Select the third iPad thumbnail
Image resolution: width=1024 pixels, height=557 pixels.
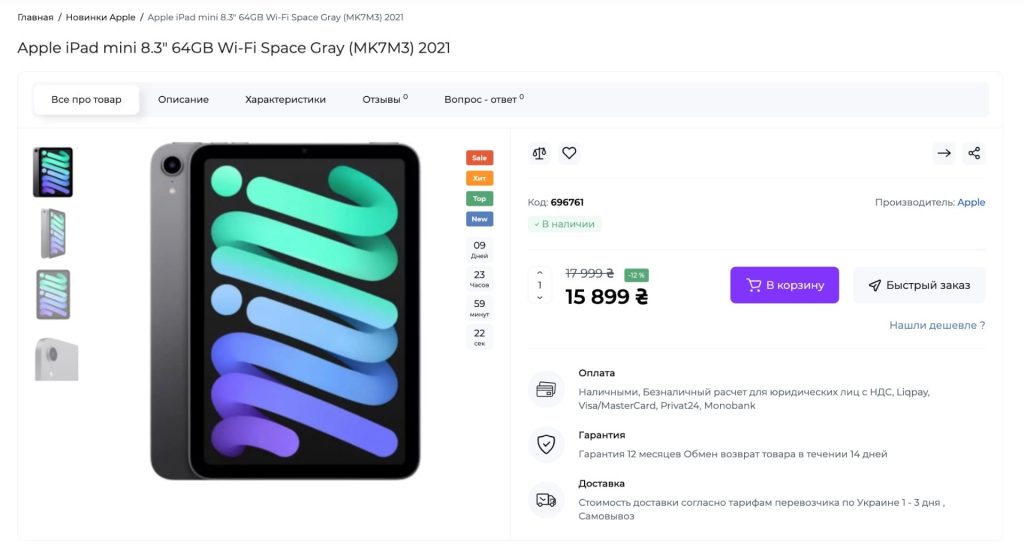(53, 294)
